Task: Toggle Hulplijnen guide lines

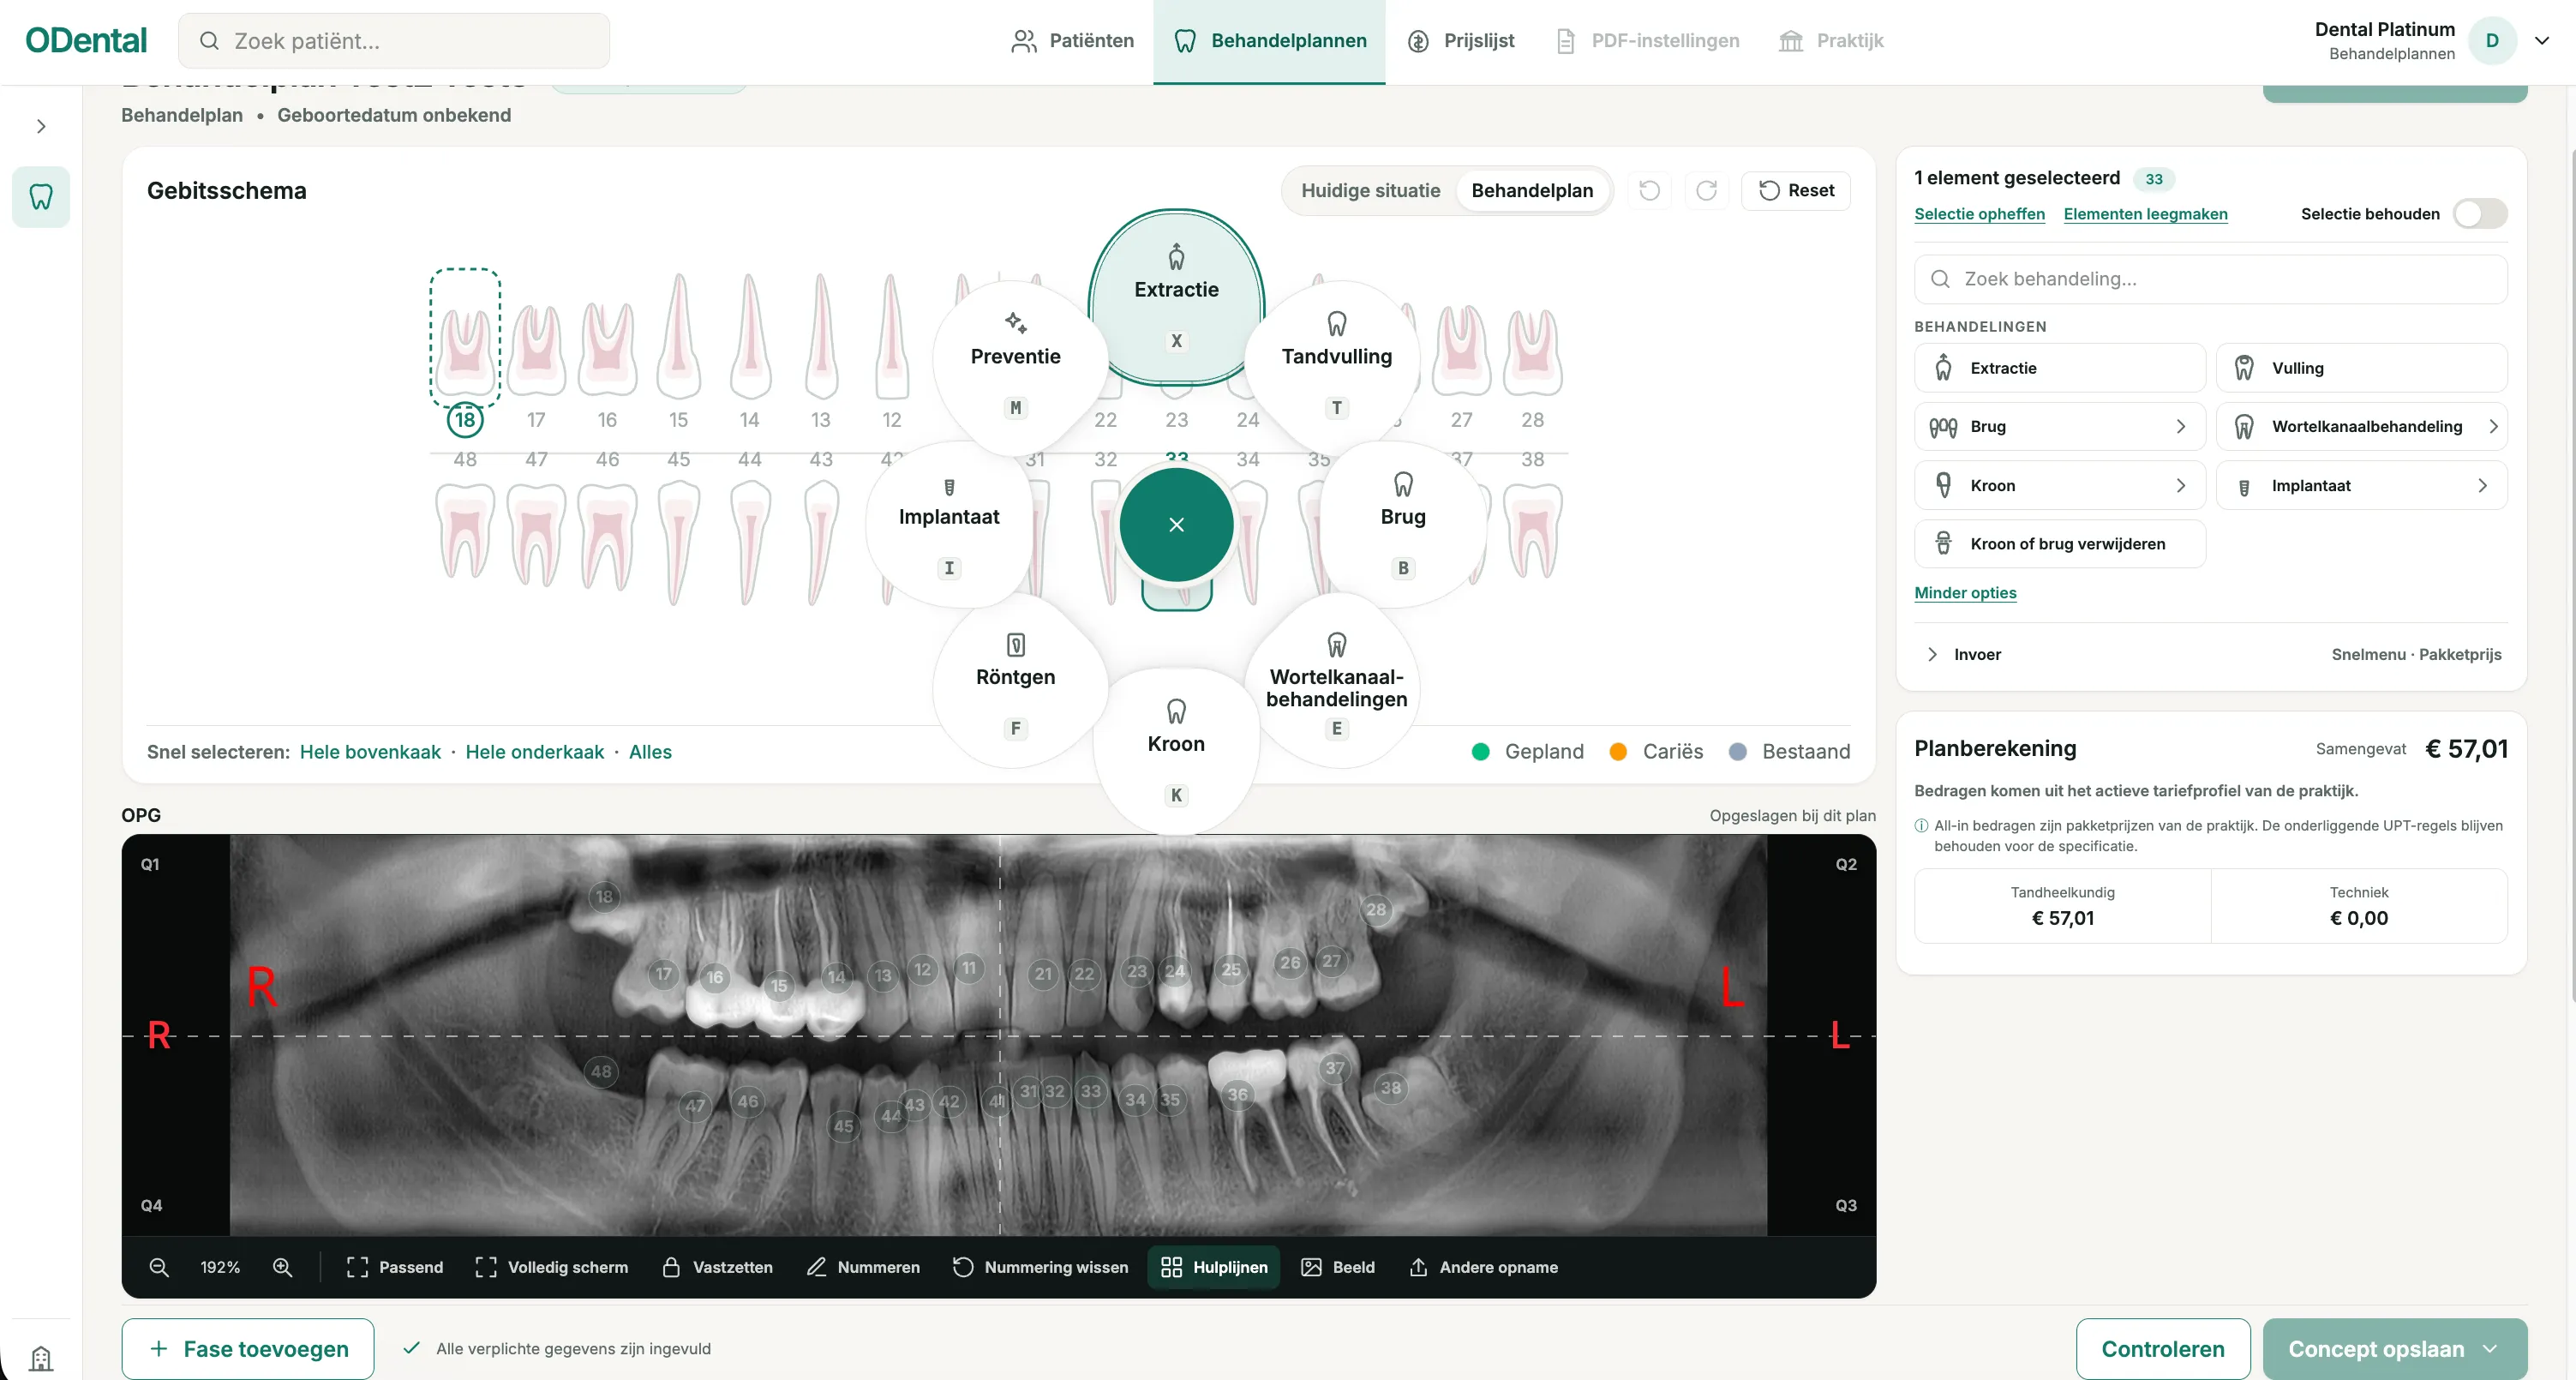Action: 1214,1267
